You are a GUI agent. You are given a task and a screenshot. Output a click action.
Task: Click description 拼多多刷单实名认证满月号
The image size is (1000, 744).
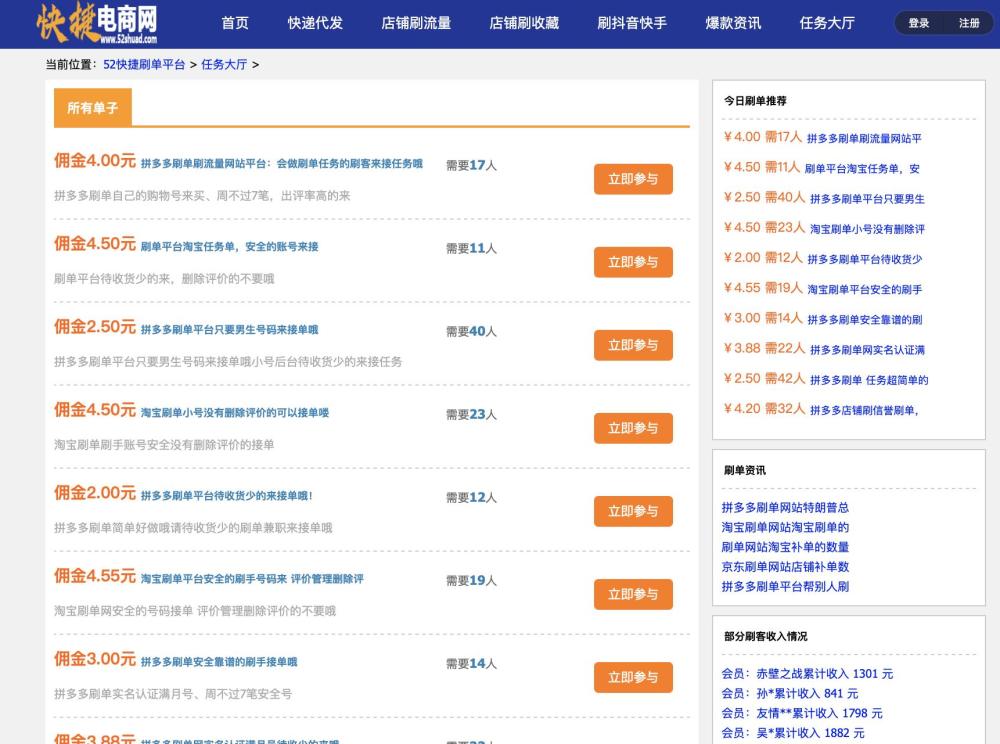click(x=173, y=694)
